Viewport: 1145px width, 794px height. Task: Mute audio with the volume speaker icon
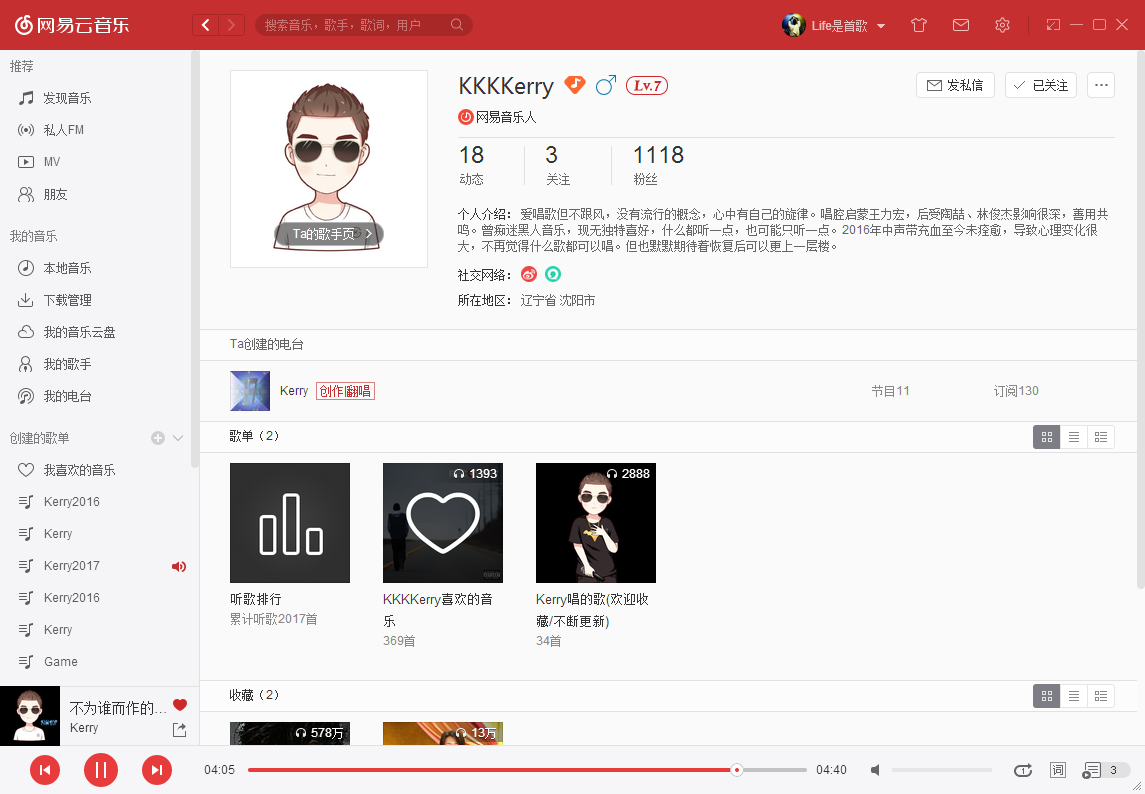tap(876, 770)
